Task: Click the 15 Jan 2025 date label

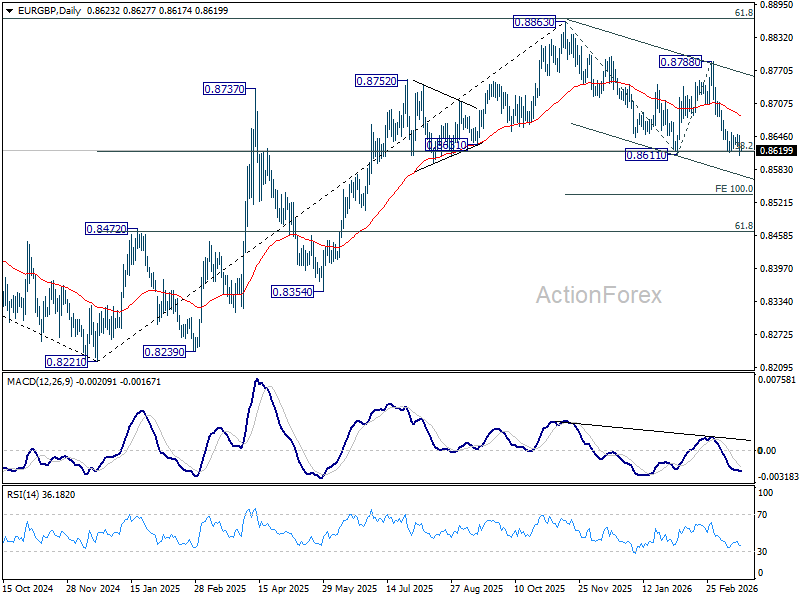Action: (155, 588)
